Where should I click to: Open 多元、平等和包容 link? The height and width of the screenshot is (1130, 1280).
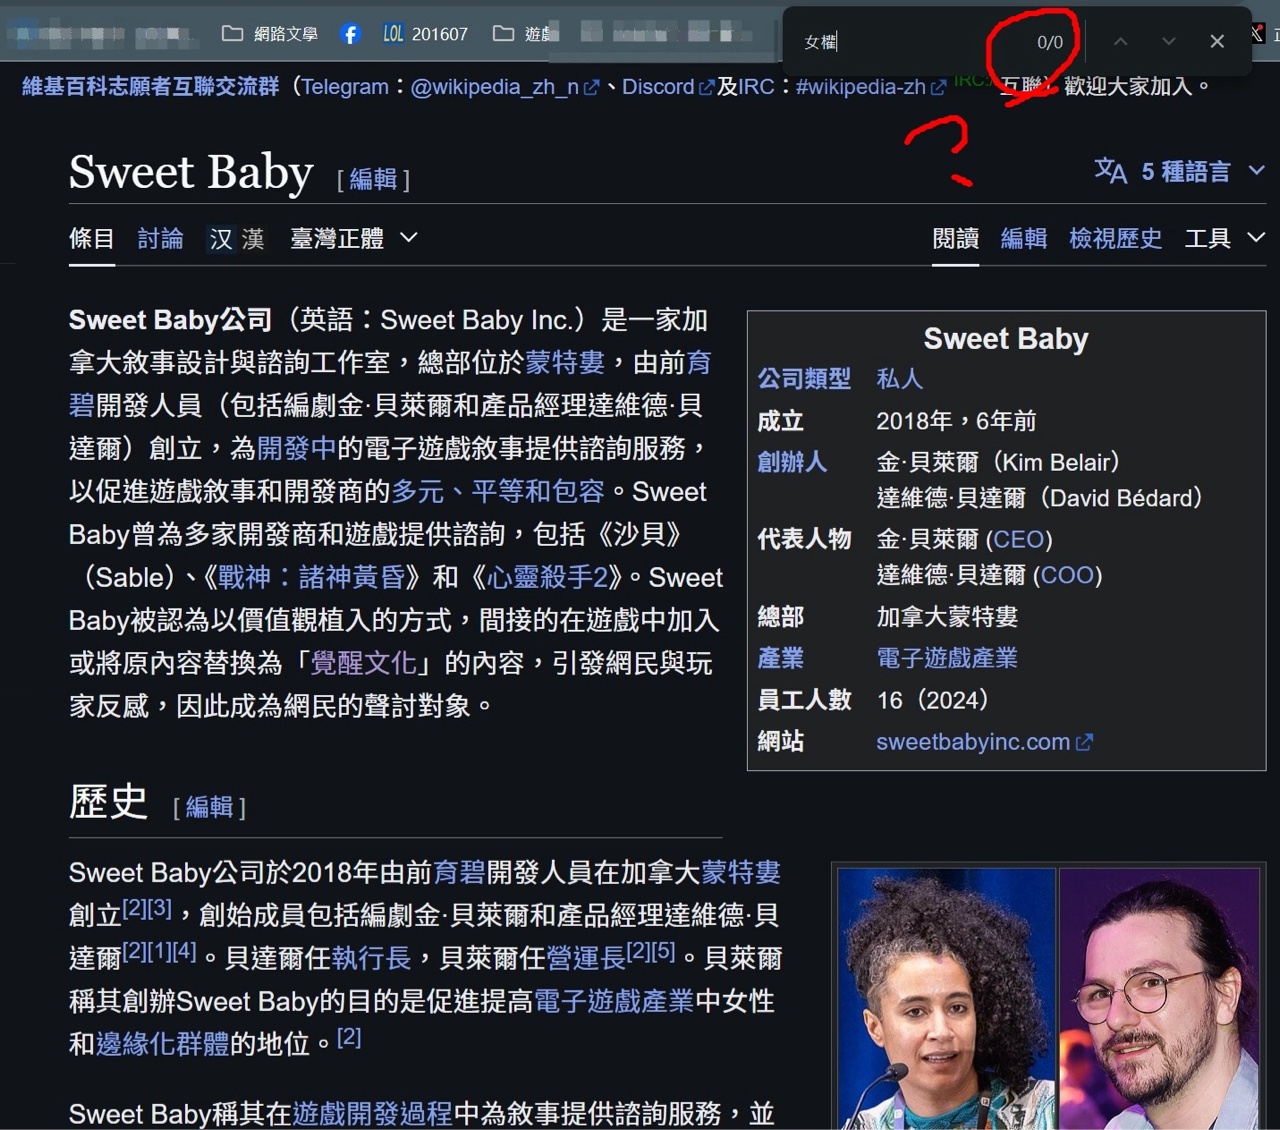pos(498,491)
